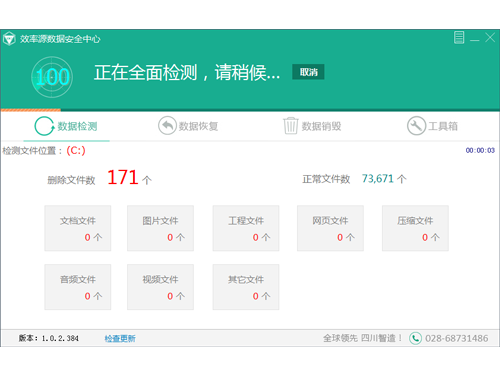500x375 pixels.
Task: Click the 数据检测 refresh circle icon
Action: pos(44,126)
